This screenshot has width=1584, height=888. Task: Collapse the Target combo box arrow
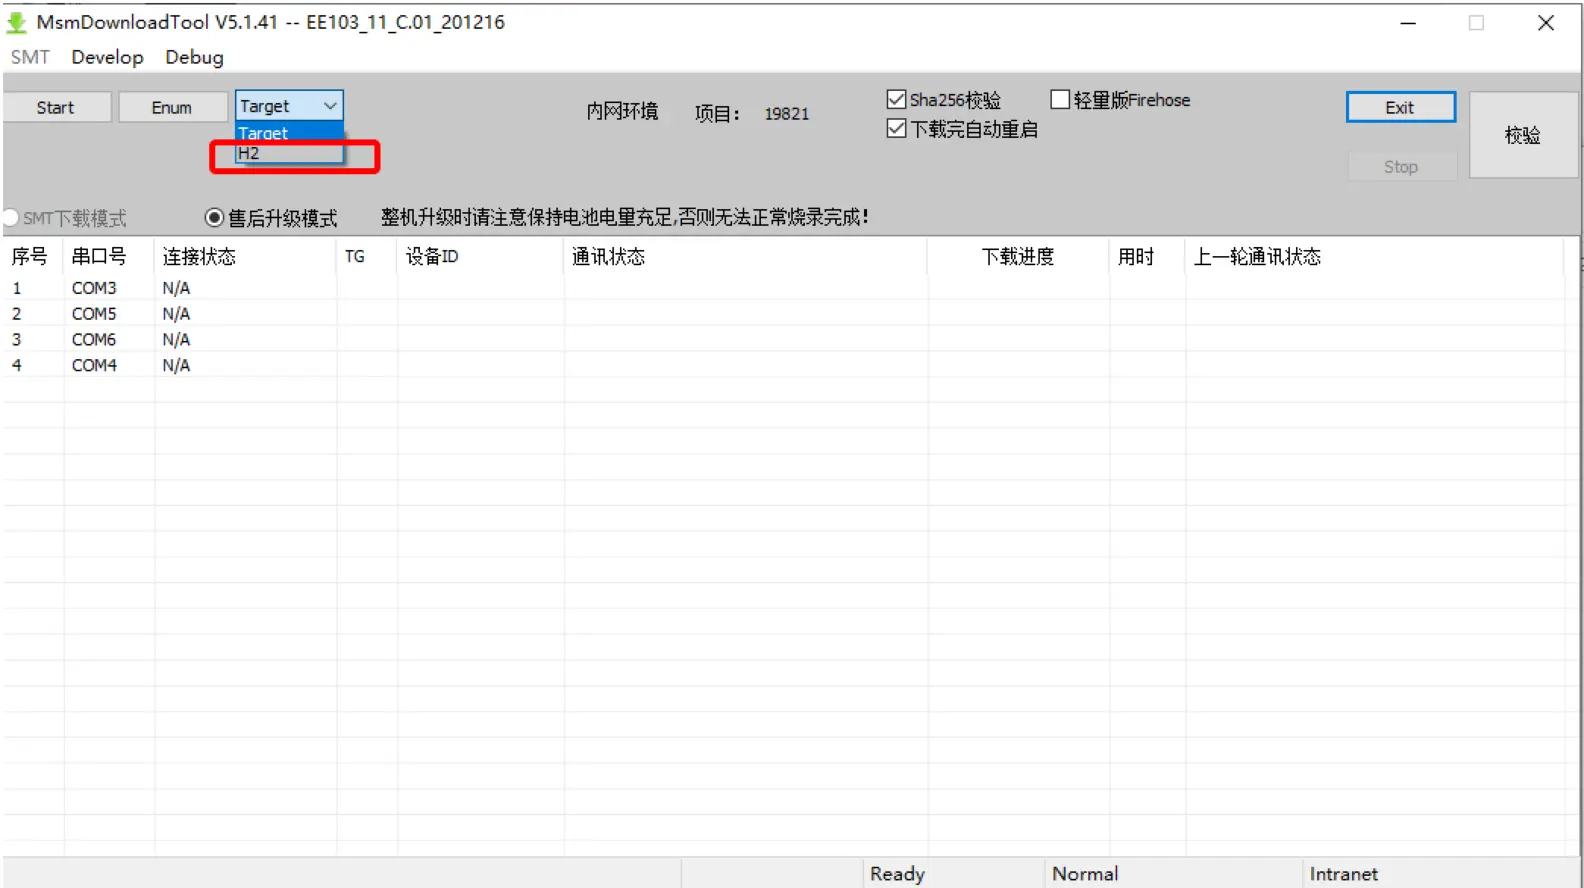(x=330, y=105)
